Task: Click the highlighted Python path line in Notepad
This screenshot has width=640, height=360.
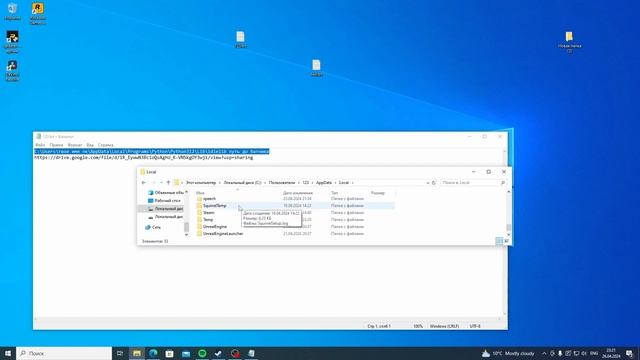Action: point(152,151)
